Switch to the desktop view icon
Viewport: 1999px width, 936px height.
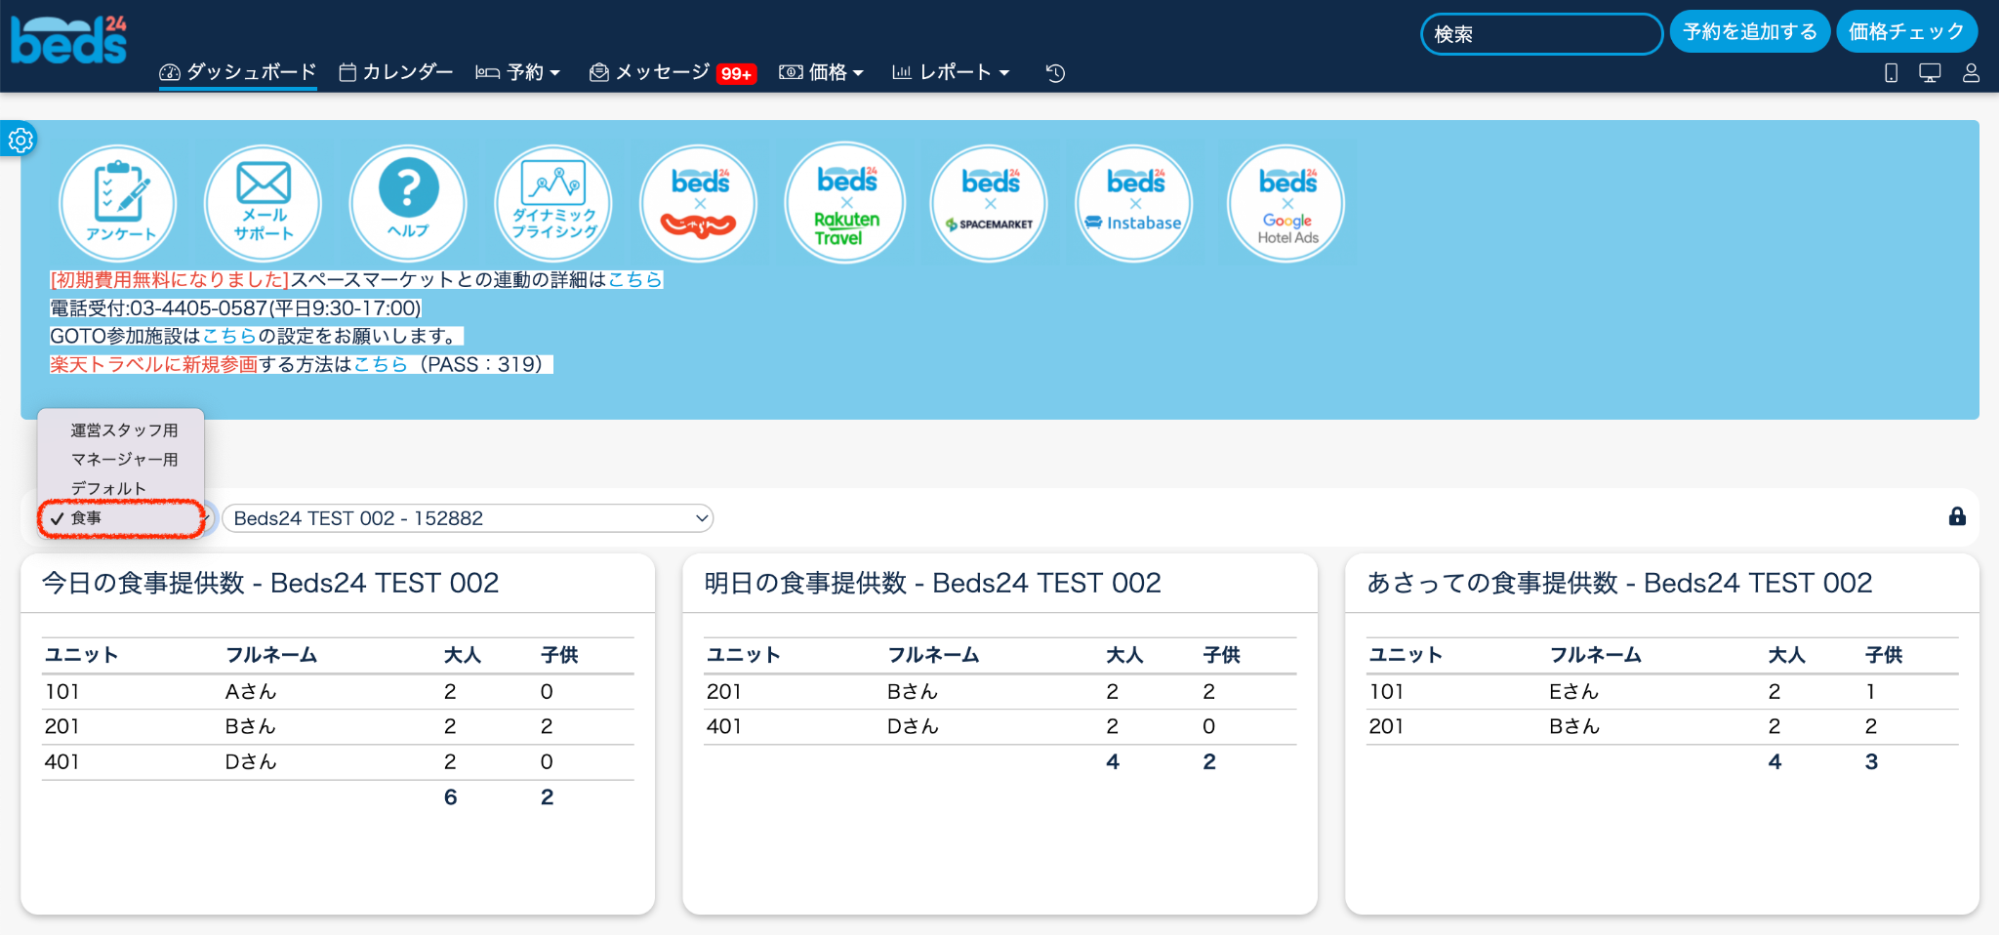click(x=1930, y=73)
